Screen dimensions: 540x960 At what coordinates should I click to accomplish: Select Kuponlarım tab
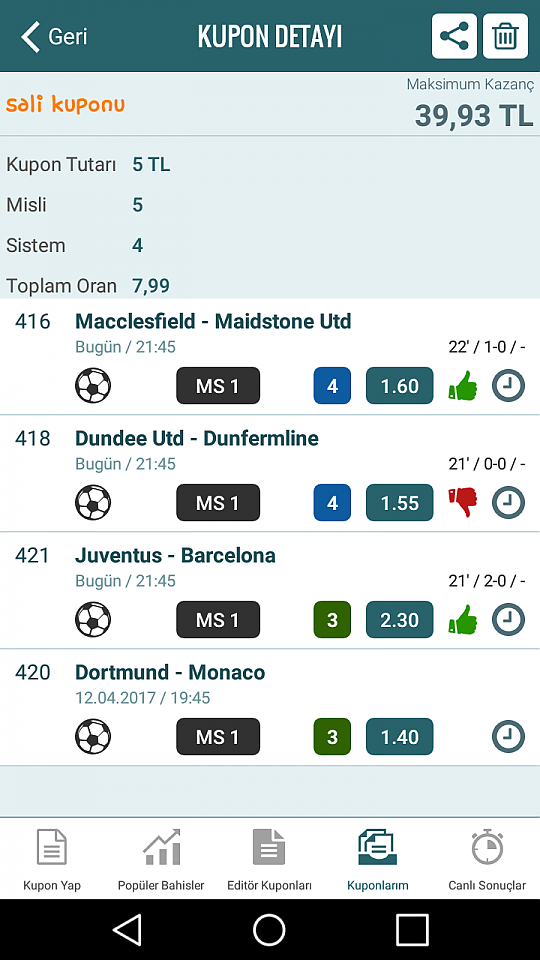pyautogui.click(x=378, y=859)
